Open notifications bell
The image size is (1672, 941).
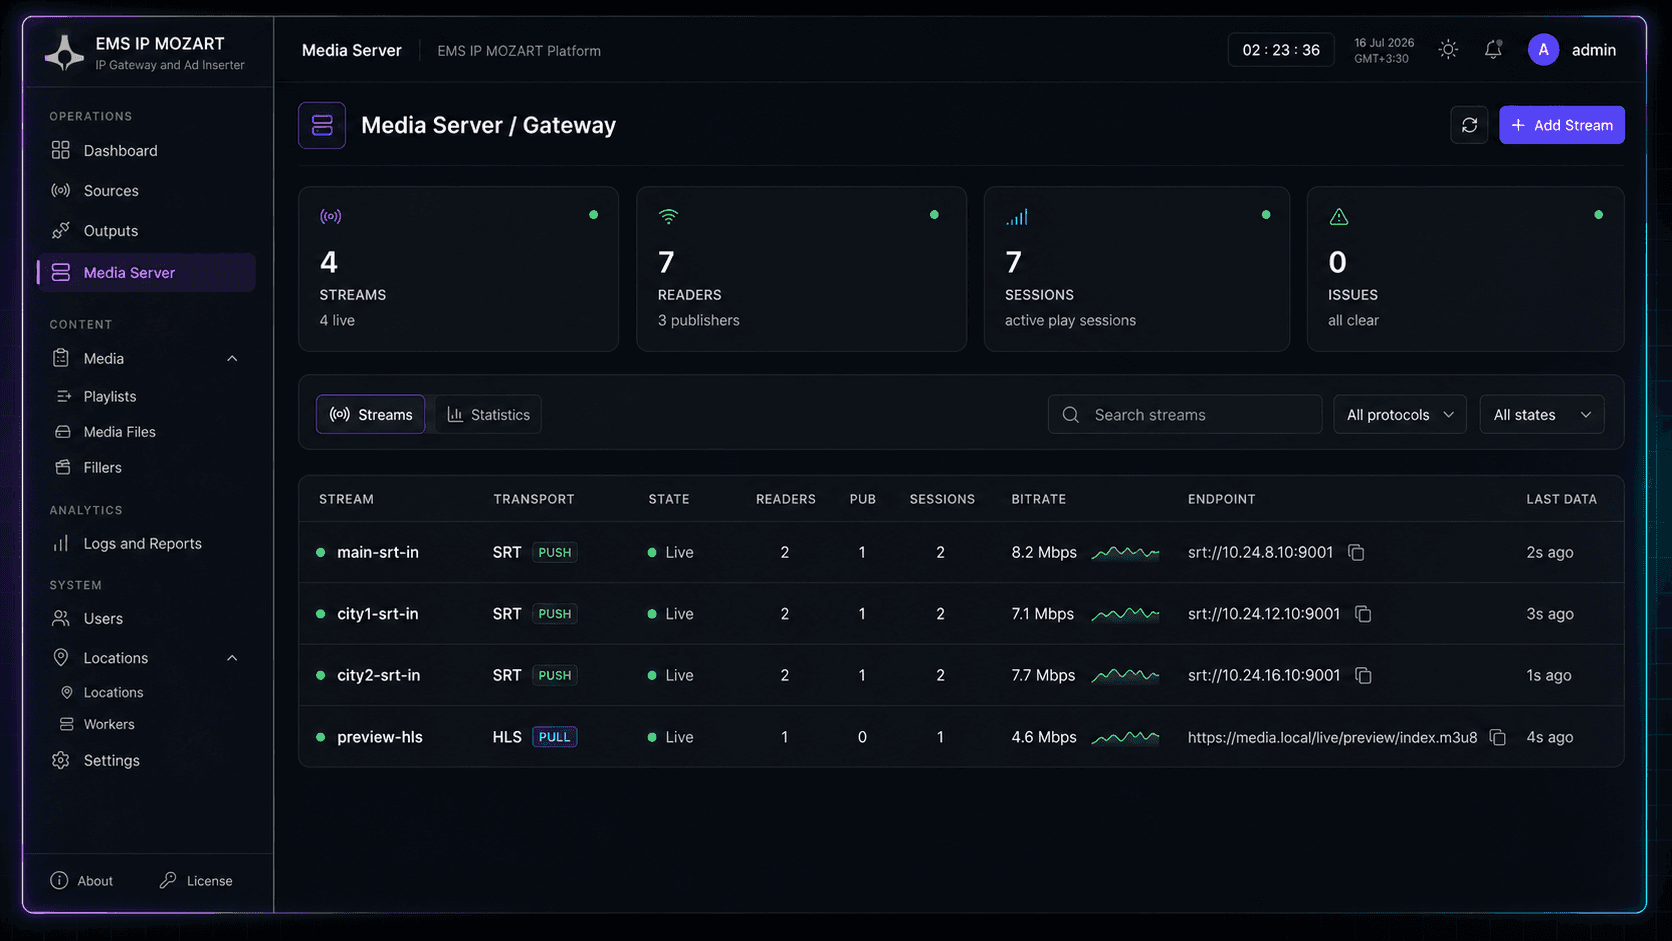point(1493,49)
